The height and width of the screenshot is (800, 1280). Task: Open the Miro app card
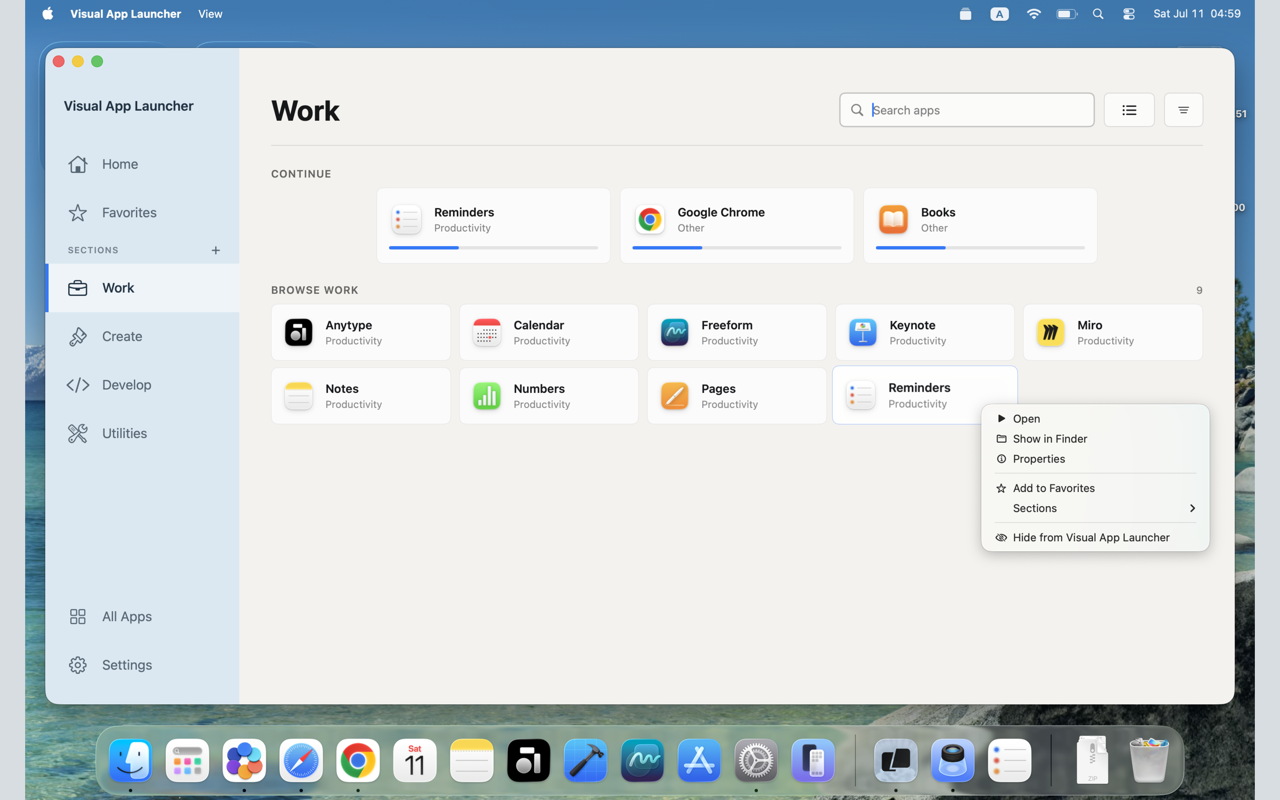pos(1113,332)
